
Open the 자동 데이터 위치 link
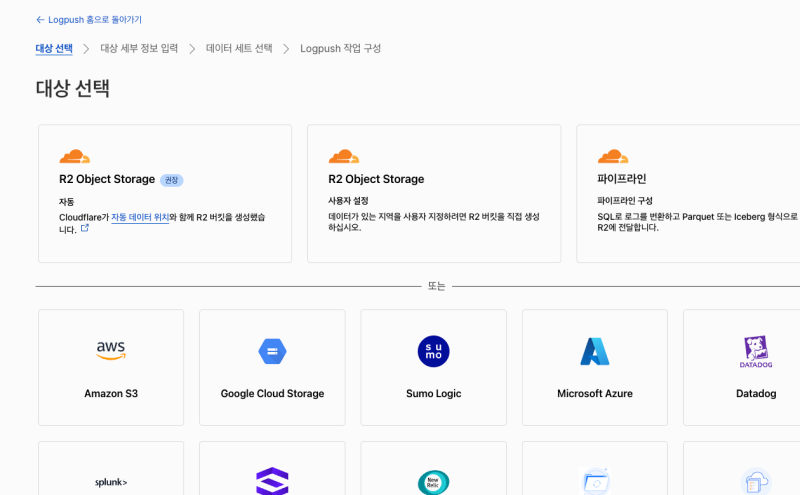click(140, 217)
